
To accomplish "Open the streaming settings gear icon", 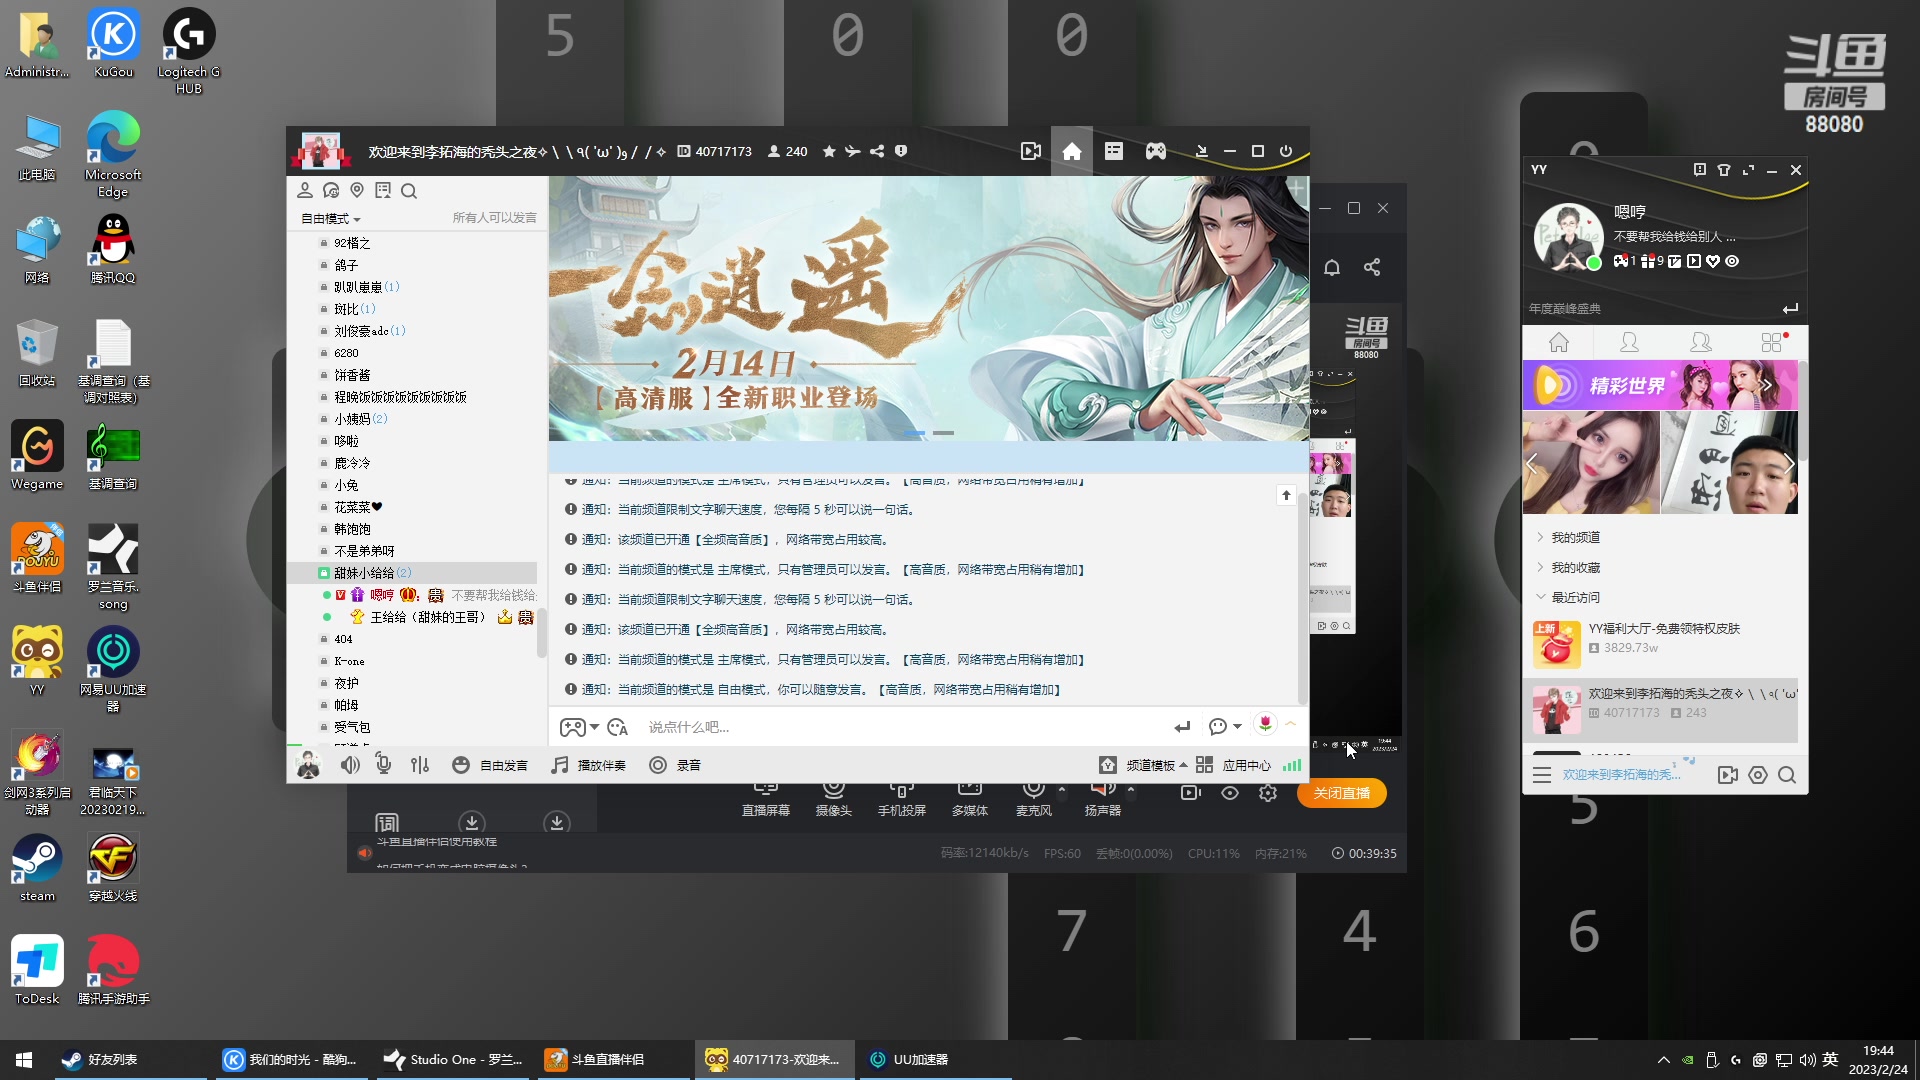I will click(1268, 793).
